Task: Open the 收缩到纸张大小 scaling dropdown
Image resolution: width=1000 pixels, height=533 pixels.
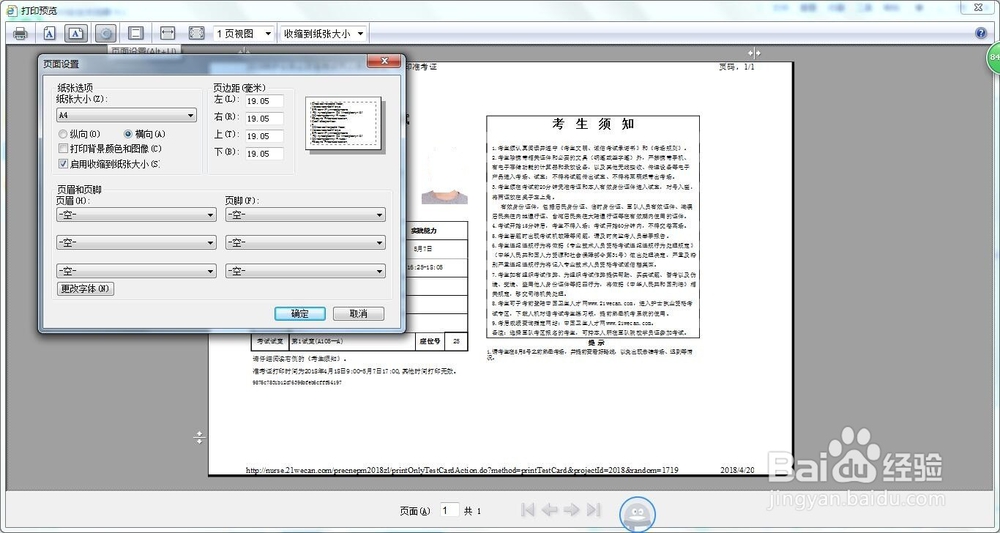Action: (x=324, y=34)
